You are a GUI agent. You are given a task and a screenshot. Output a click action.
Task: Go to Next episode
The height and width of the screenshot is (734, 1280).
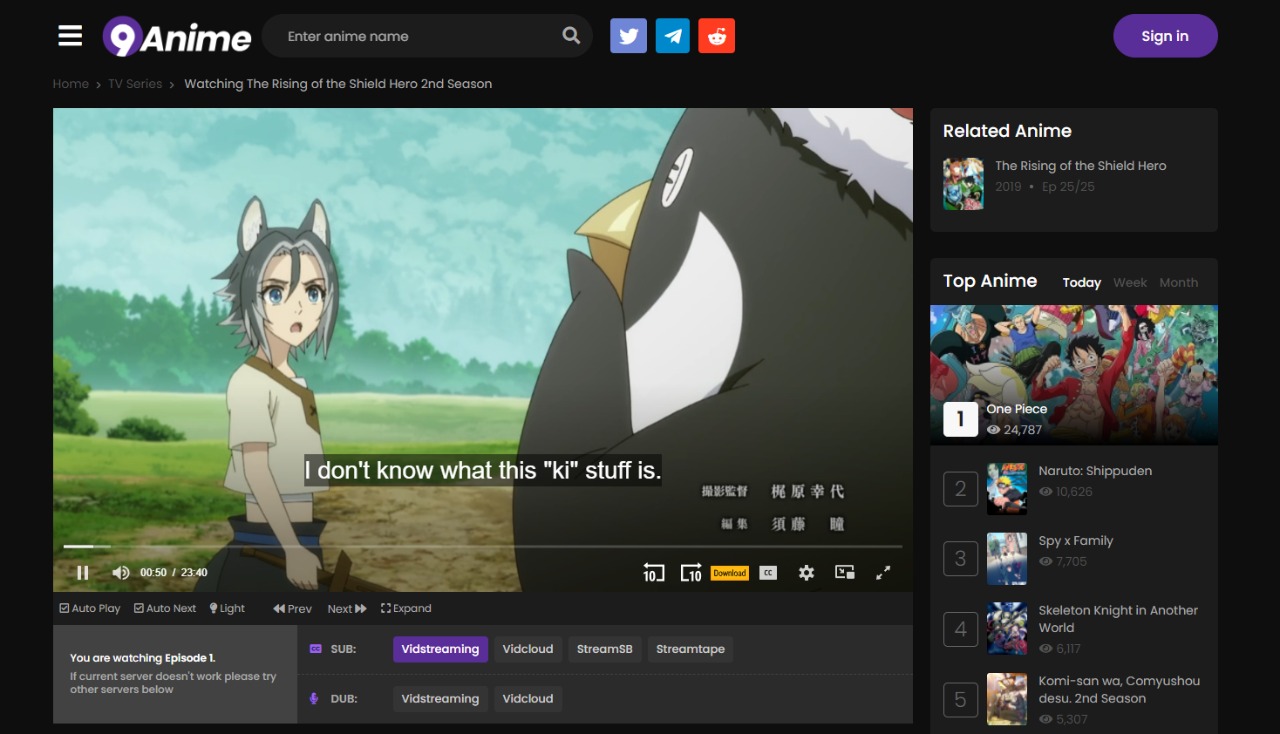347,608
